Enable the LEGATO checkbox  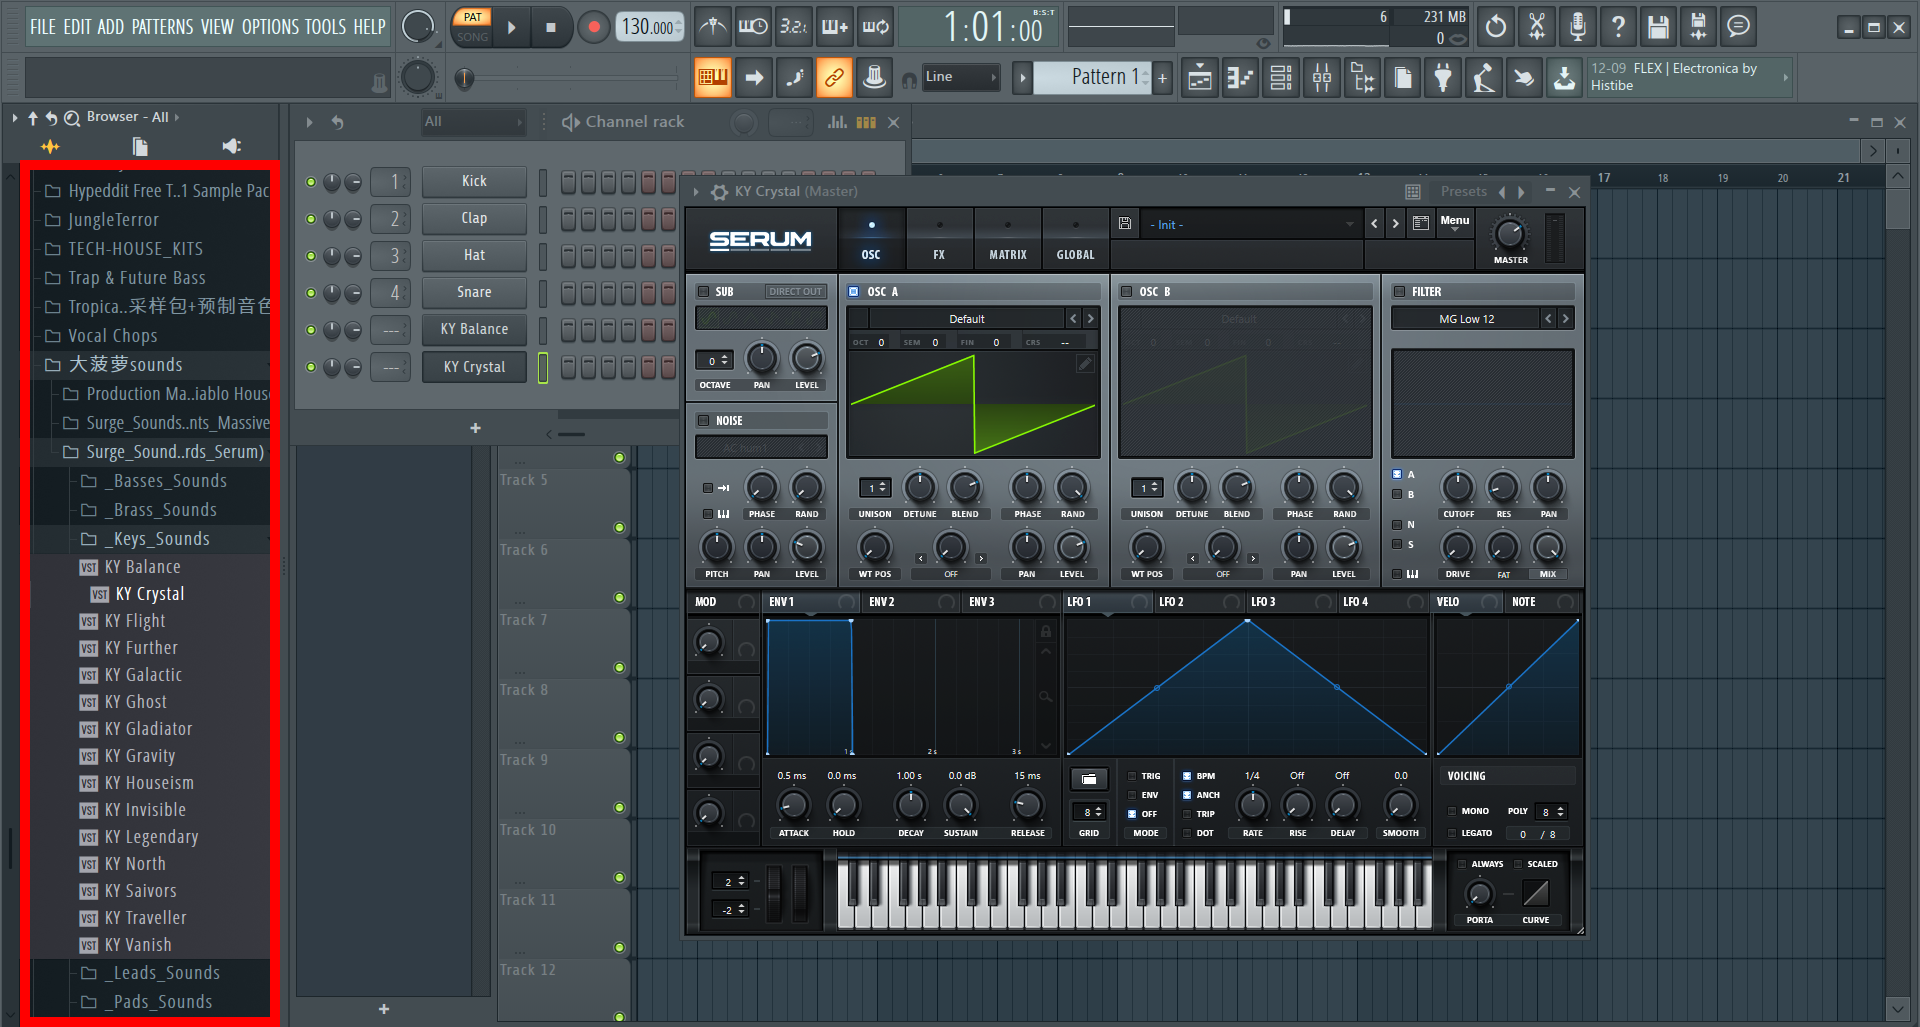[x=1453, y=833]
